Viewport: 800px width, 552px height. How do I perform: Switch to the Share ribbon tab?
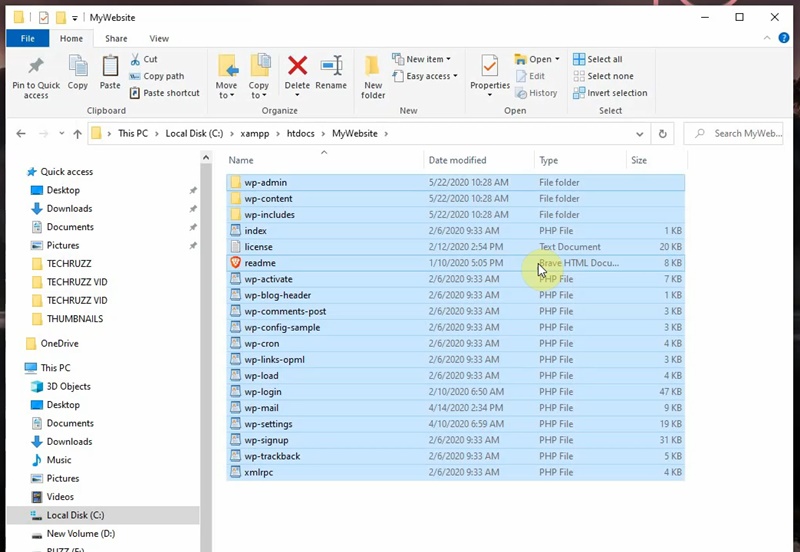116,38
